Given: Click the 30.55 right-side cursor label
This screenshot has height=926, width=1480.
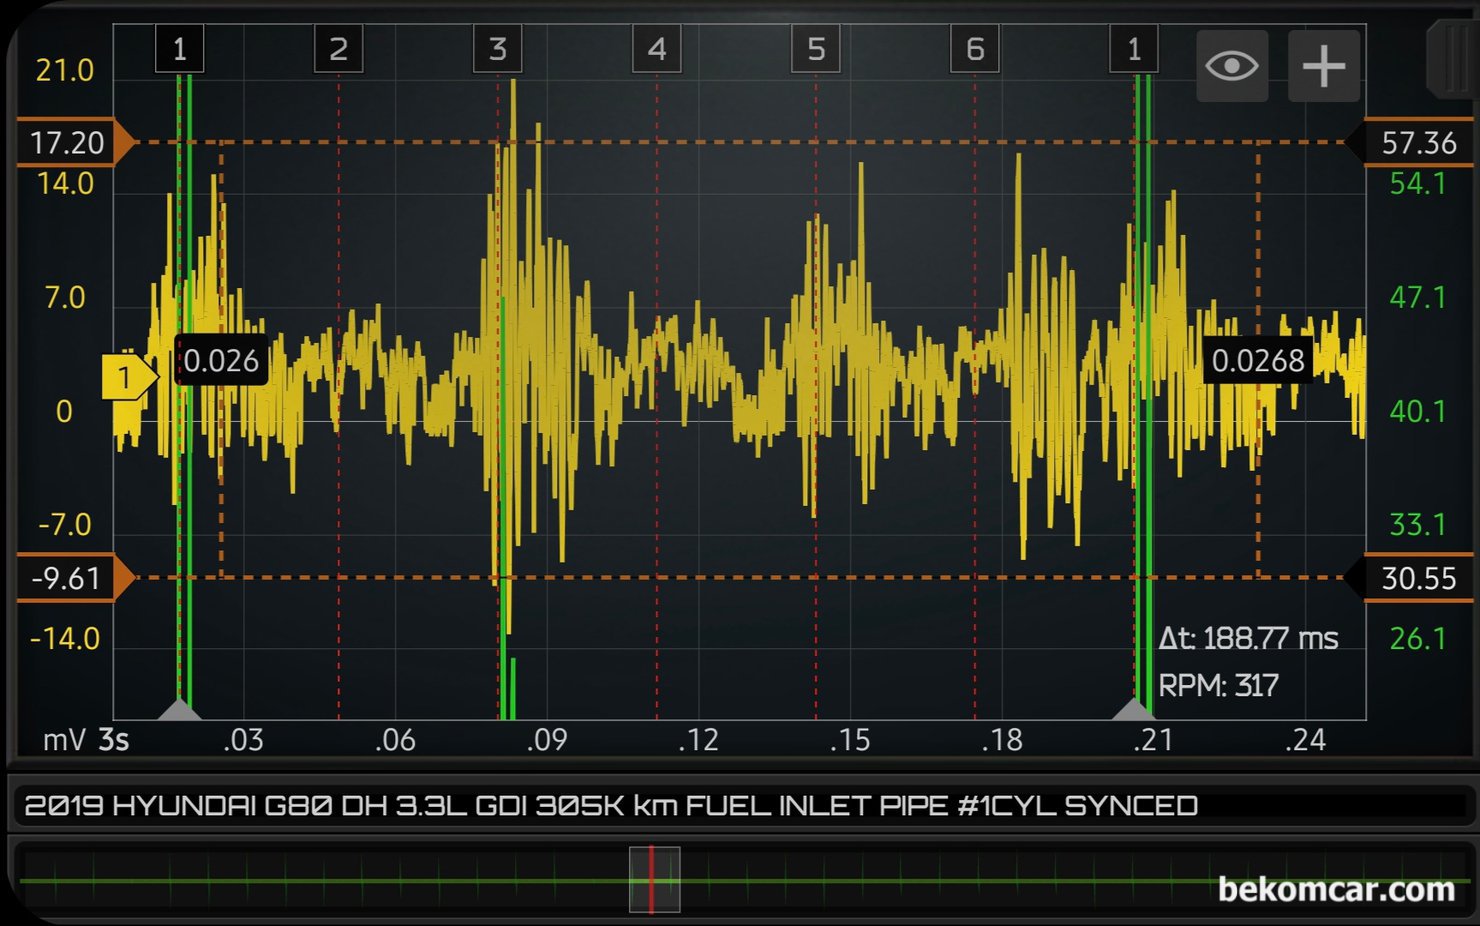Looking at the screenshot, I should [1416, 578].
